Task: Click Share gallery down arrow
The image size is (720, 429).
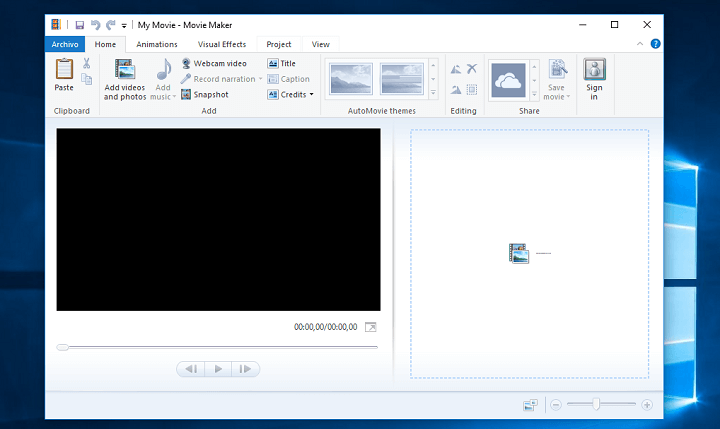Action: click(534, 80)
